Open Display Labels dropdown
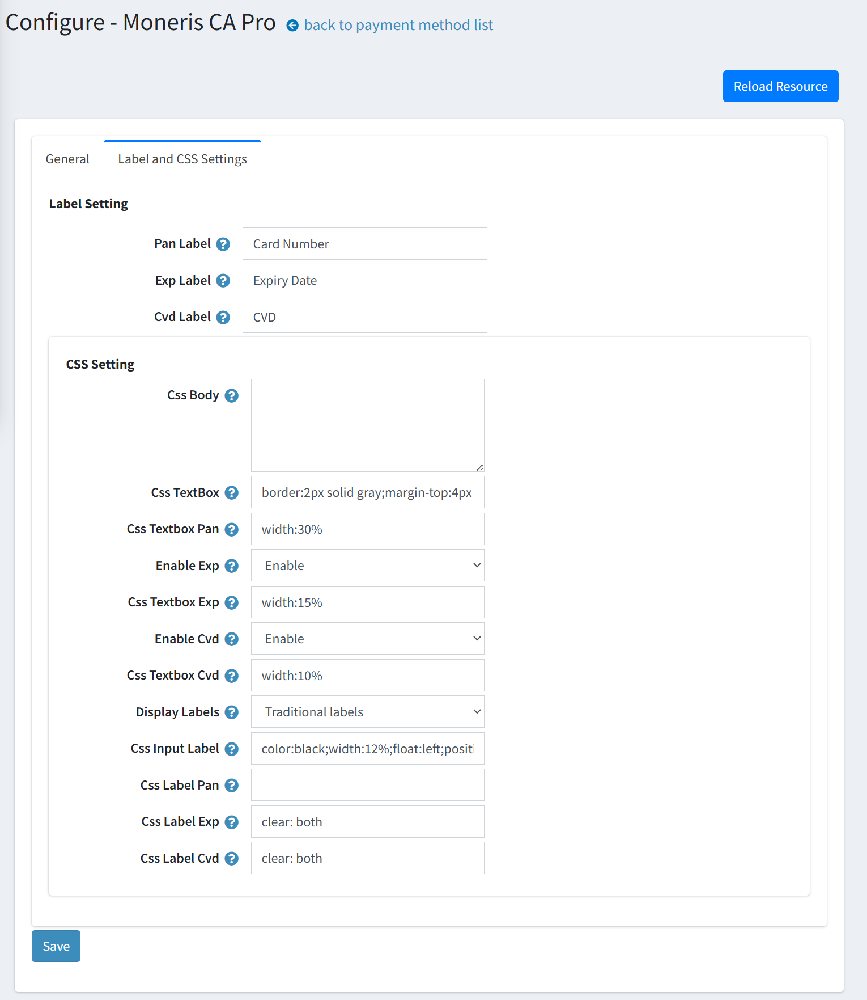Screen dimensions: 867x1000 367,712
